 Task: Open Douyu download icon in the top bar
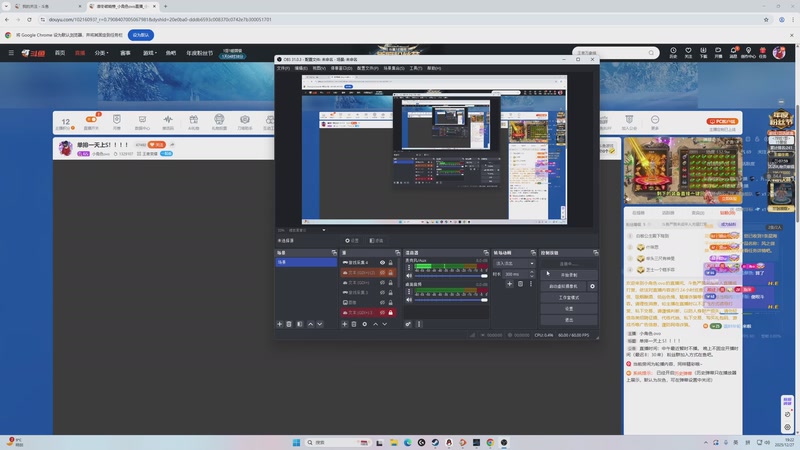click(703, 52)
